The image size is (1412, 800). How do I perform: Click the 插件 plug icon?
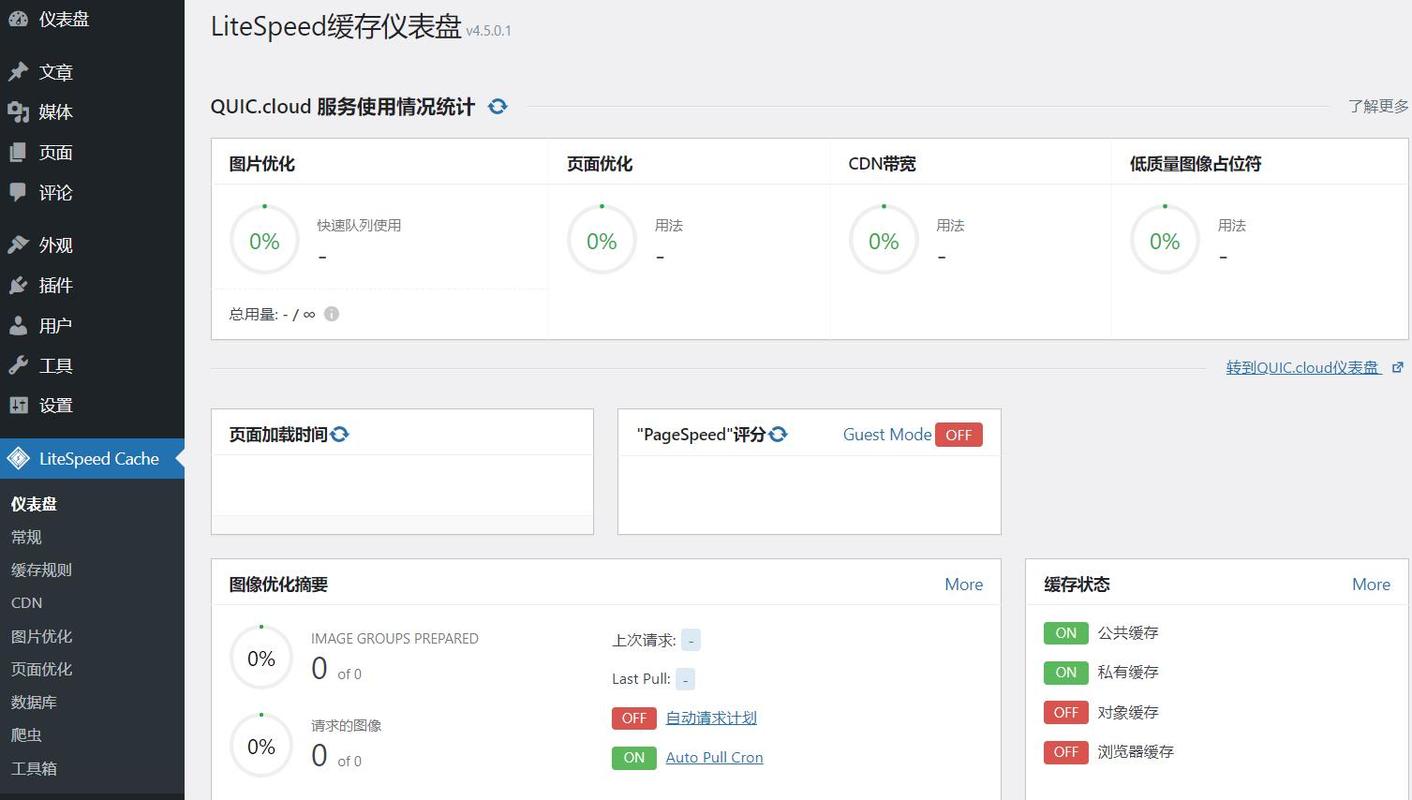click(x=17, y=285)
